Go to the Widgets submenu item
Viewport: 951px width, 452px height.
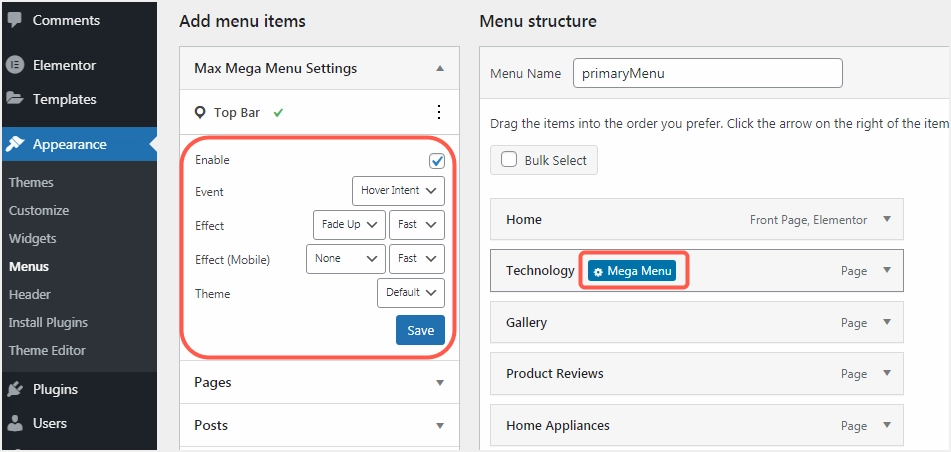[x=33, y=238]
